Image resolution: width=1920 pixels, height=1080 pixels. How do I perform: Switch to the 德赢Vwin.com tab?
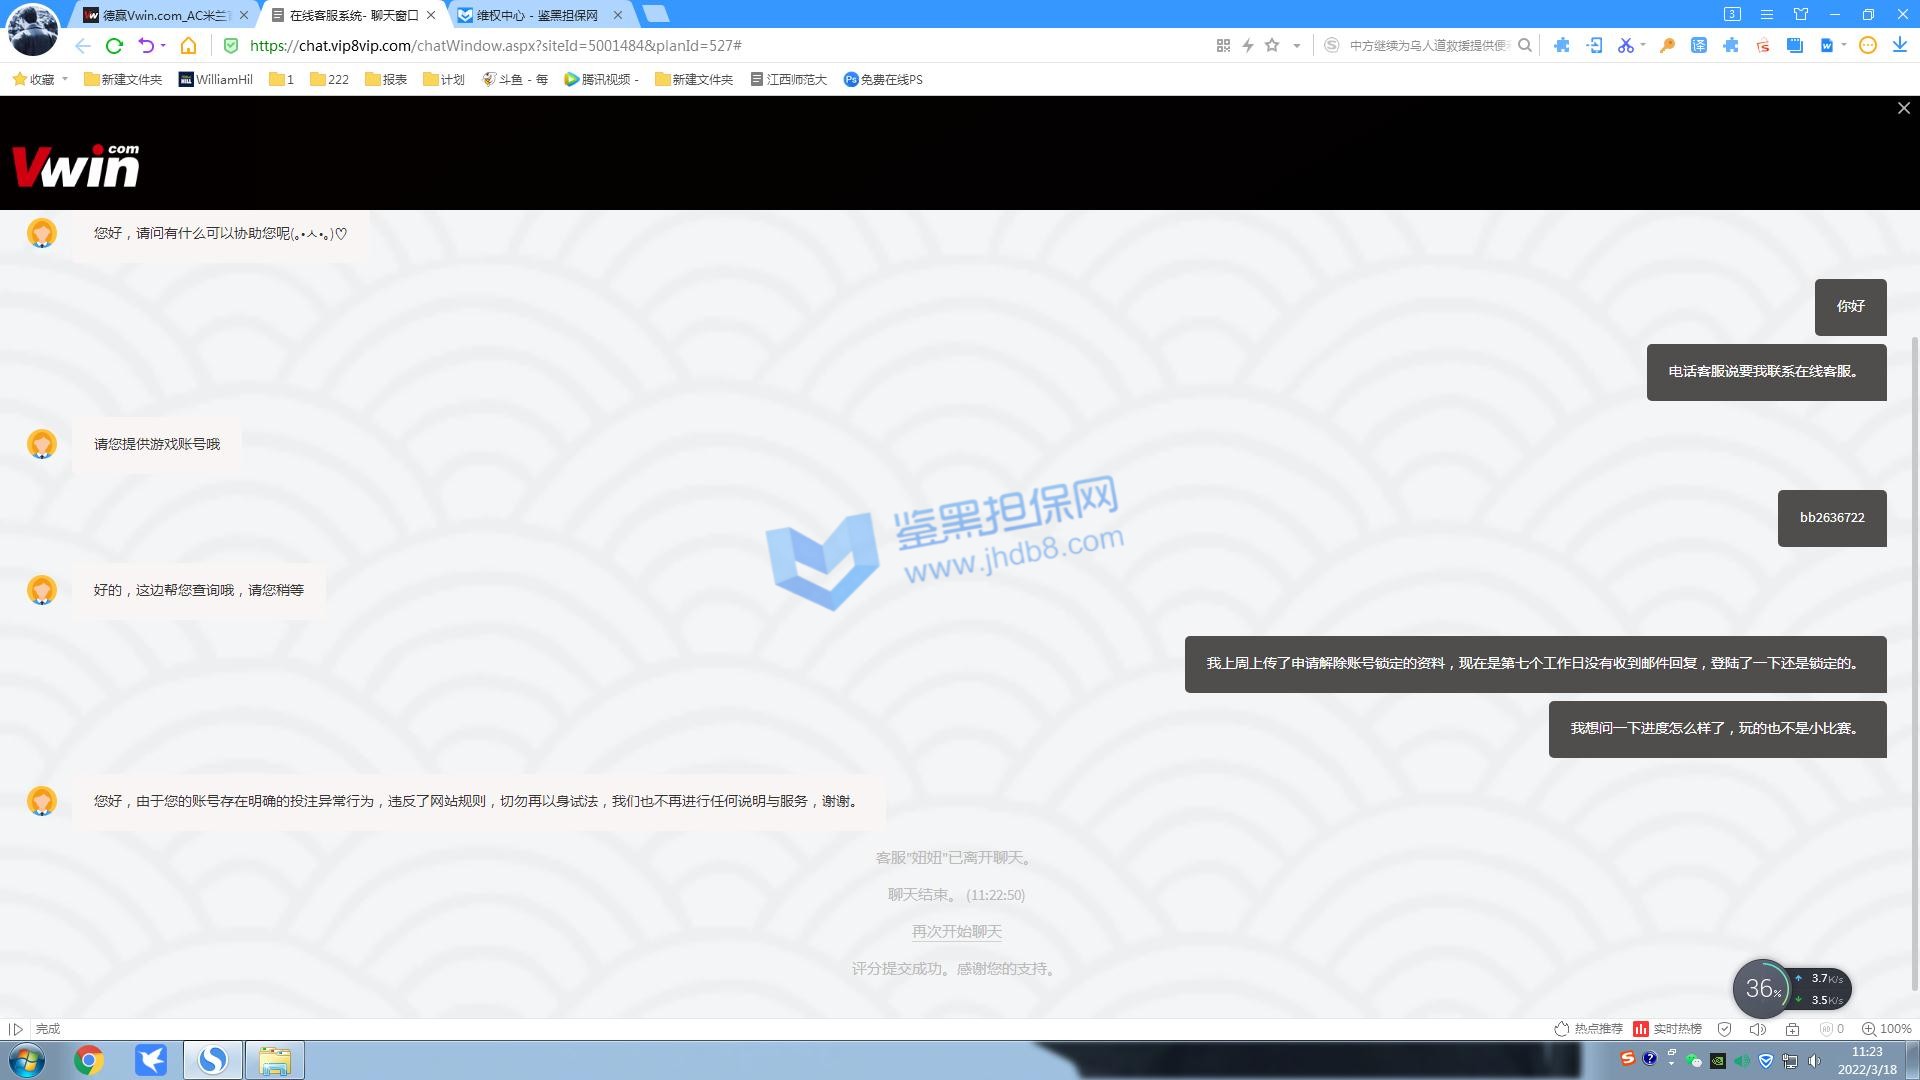tap(165, 15)
